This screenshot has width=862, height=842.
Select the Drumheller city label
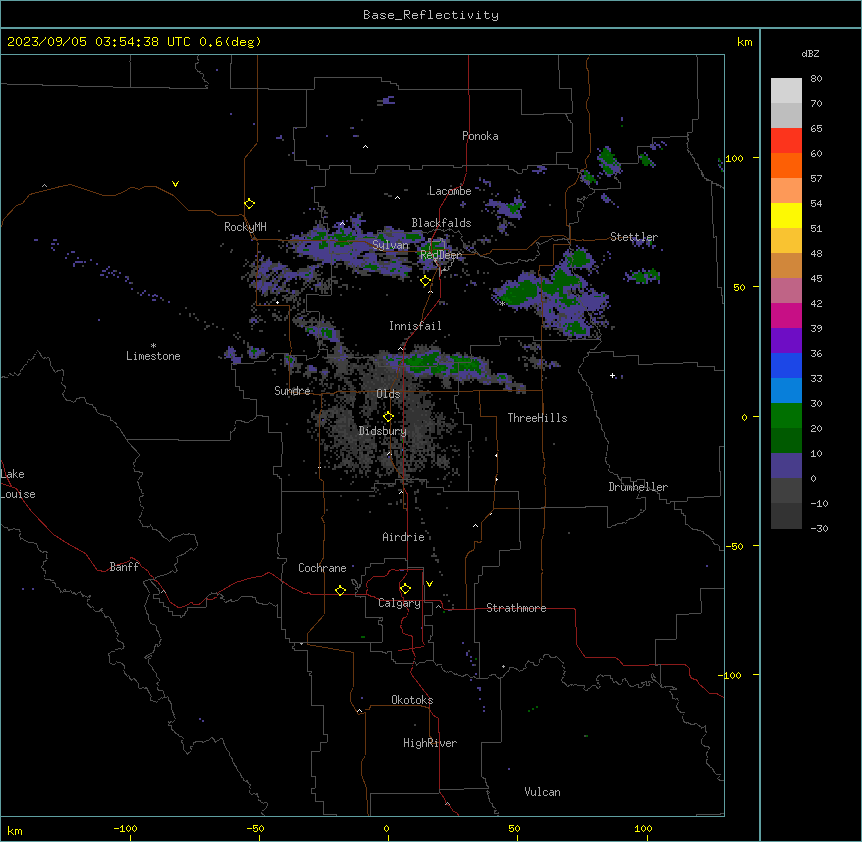pos(638,487)
